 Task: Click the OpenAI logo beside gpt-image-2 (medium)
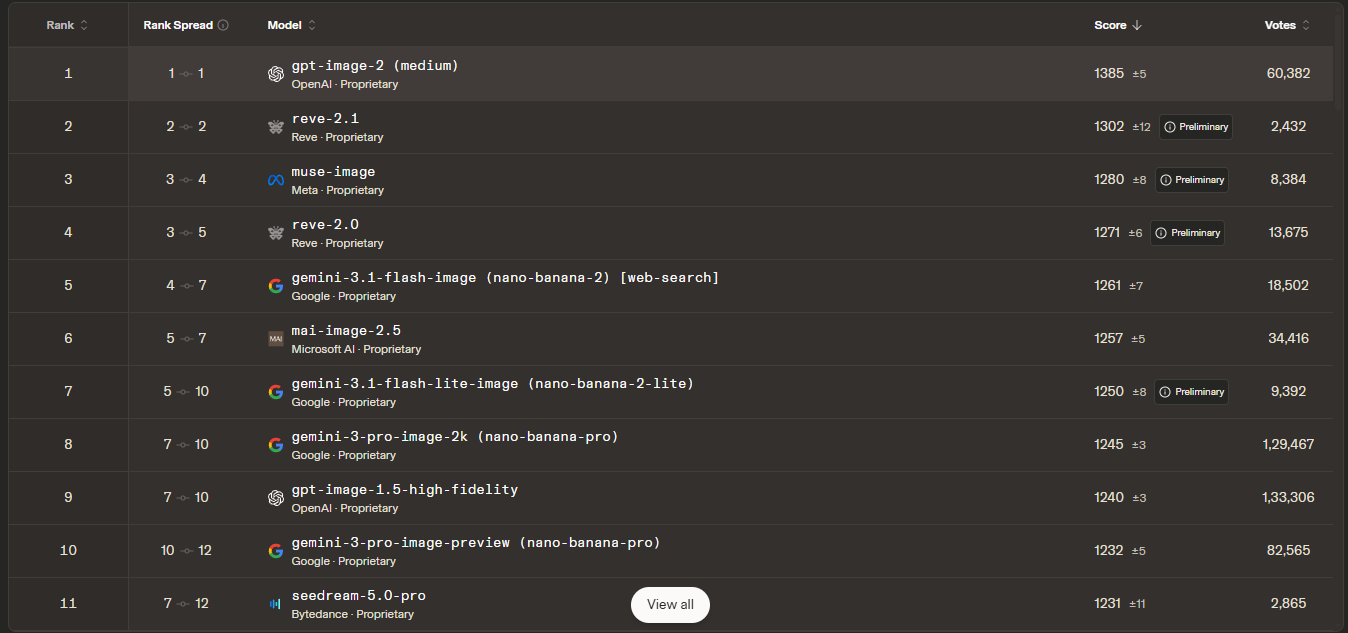(x=276, y=74)
